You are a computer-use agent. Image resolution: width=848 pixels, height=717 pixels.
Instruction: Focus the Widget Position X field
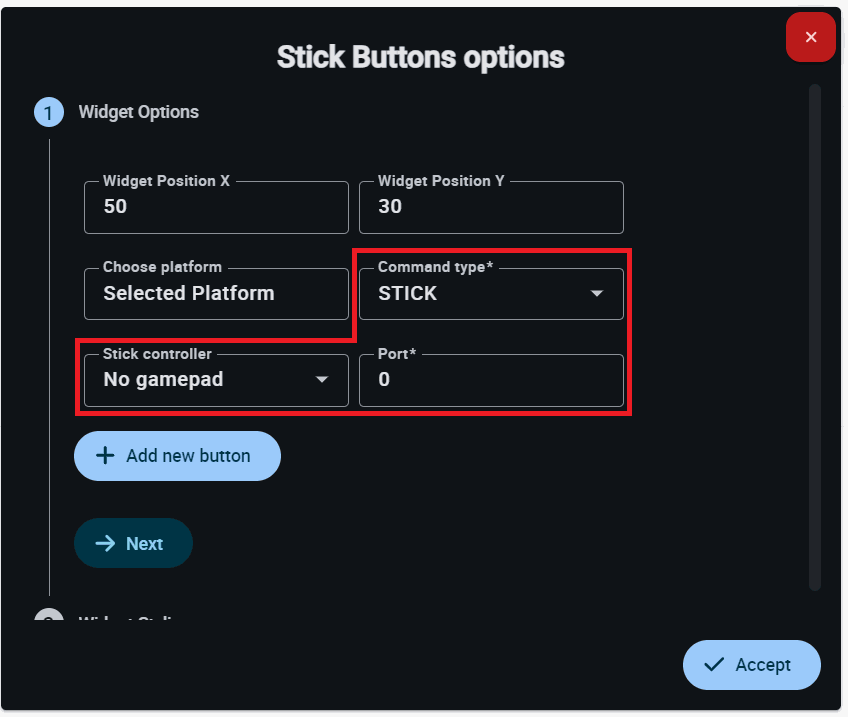click(x=216, y=207)
